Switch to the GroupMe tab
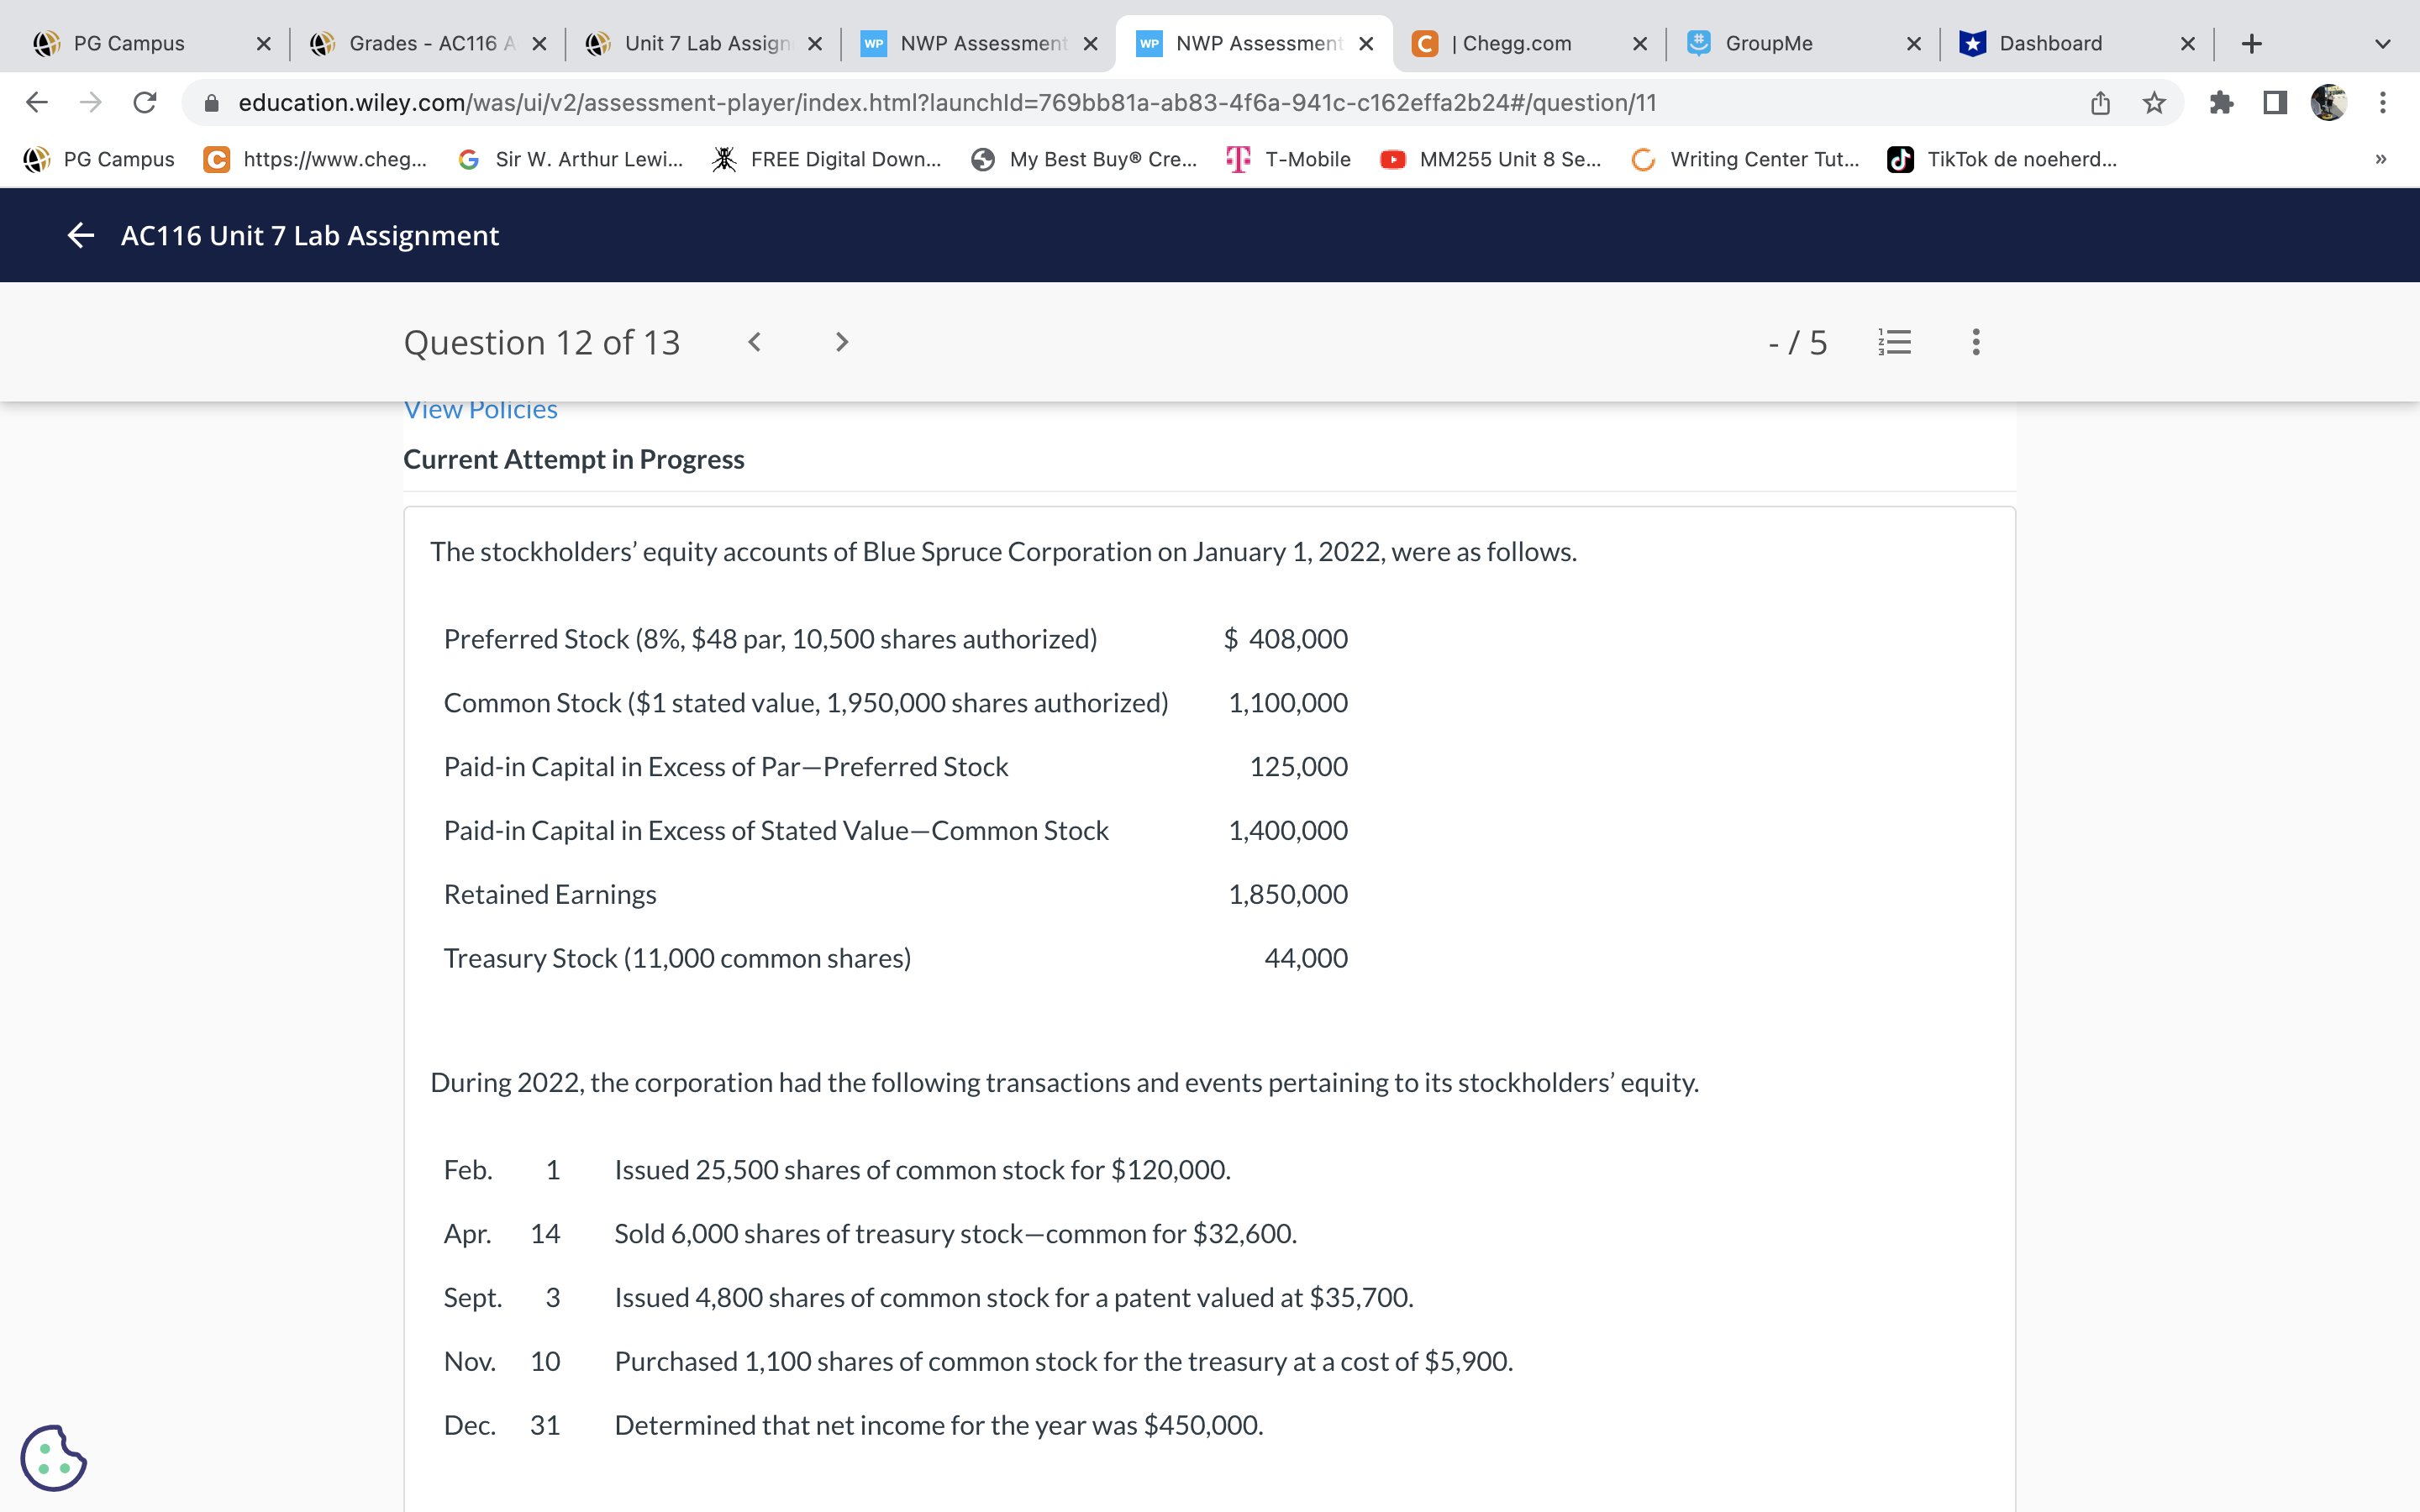Viewport: 2420px width, 1512px height. [1768, 44]
